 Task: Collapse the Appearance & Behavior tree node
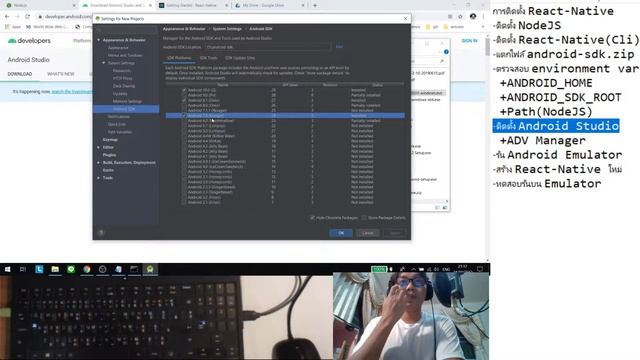98,40
